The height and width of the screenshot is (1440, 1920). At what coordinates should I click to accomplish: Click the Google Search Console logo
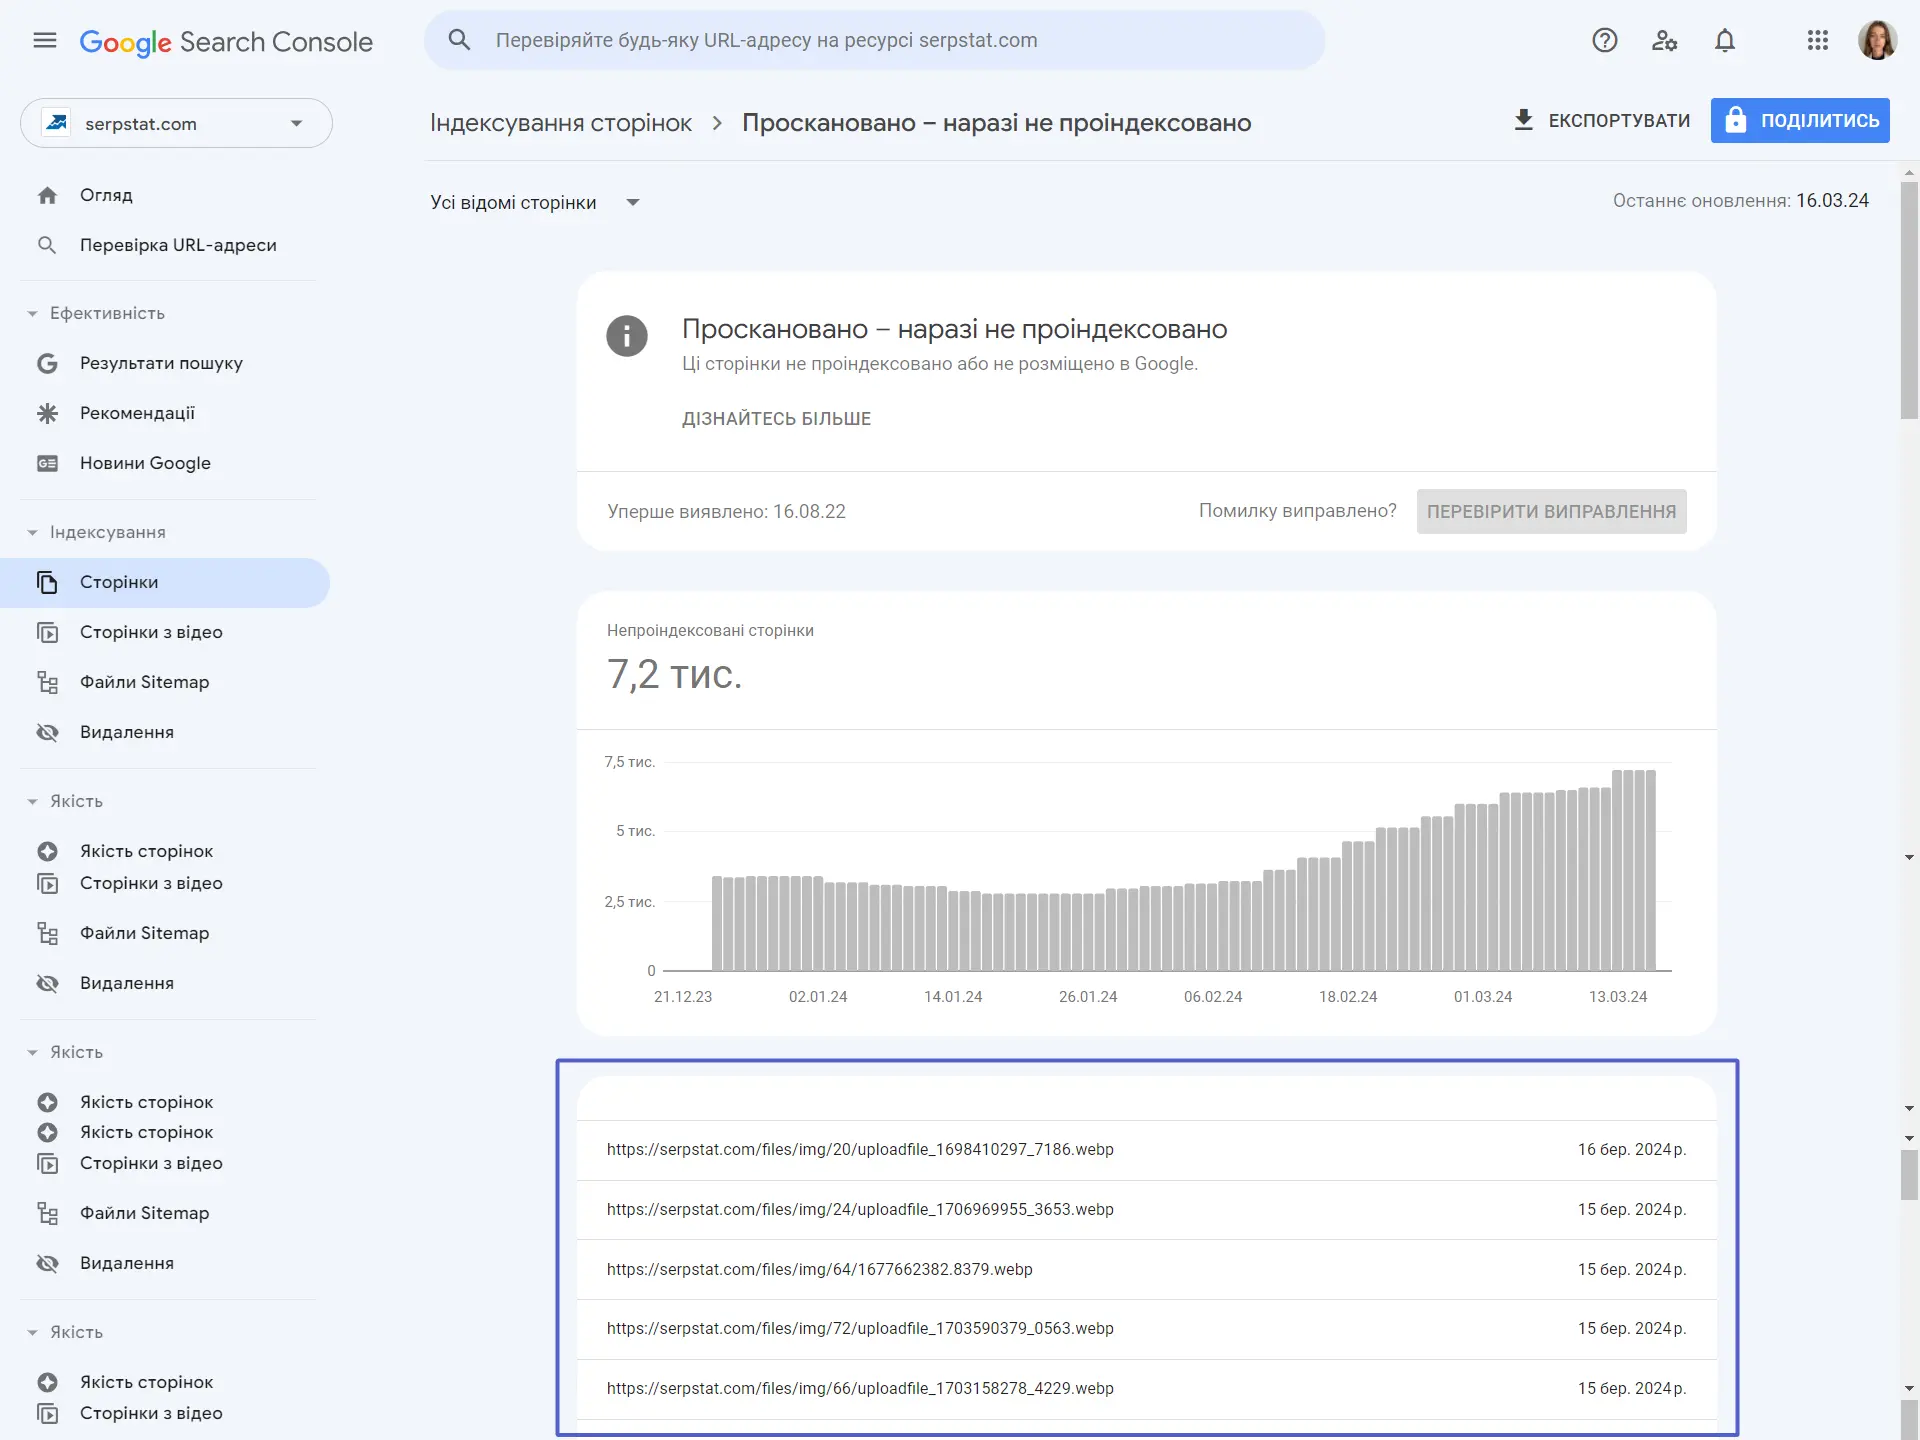pyautogui.click(x=226, y=42)
